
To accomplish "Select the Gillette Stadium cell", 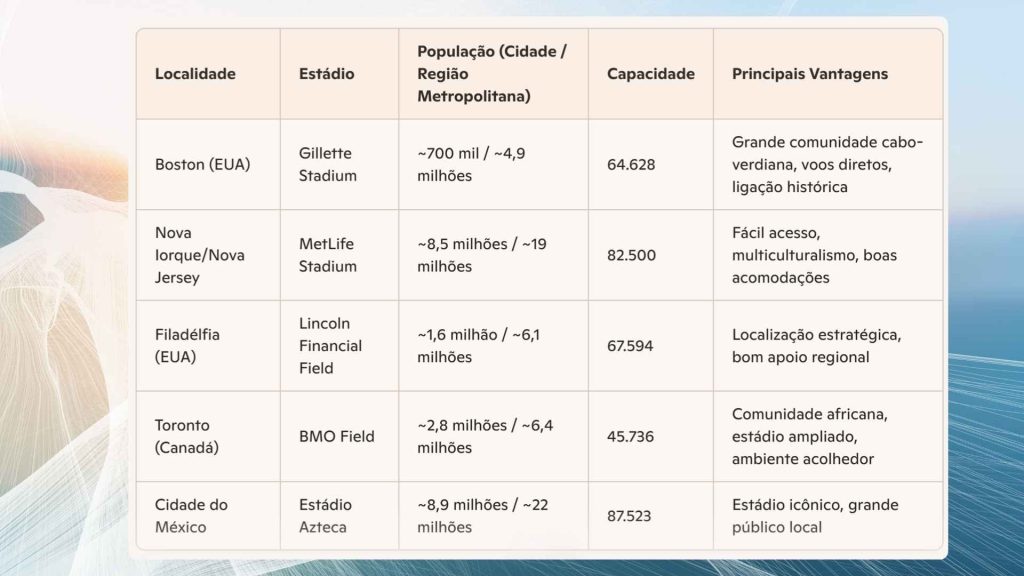I will [x=326, y=164].
